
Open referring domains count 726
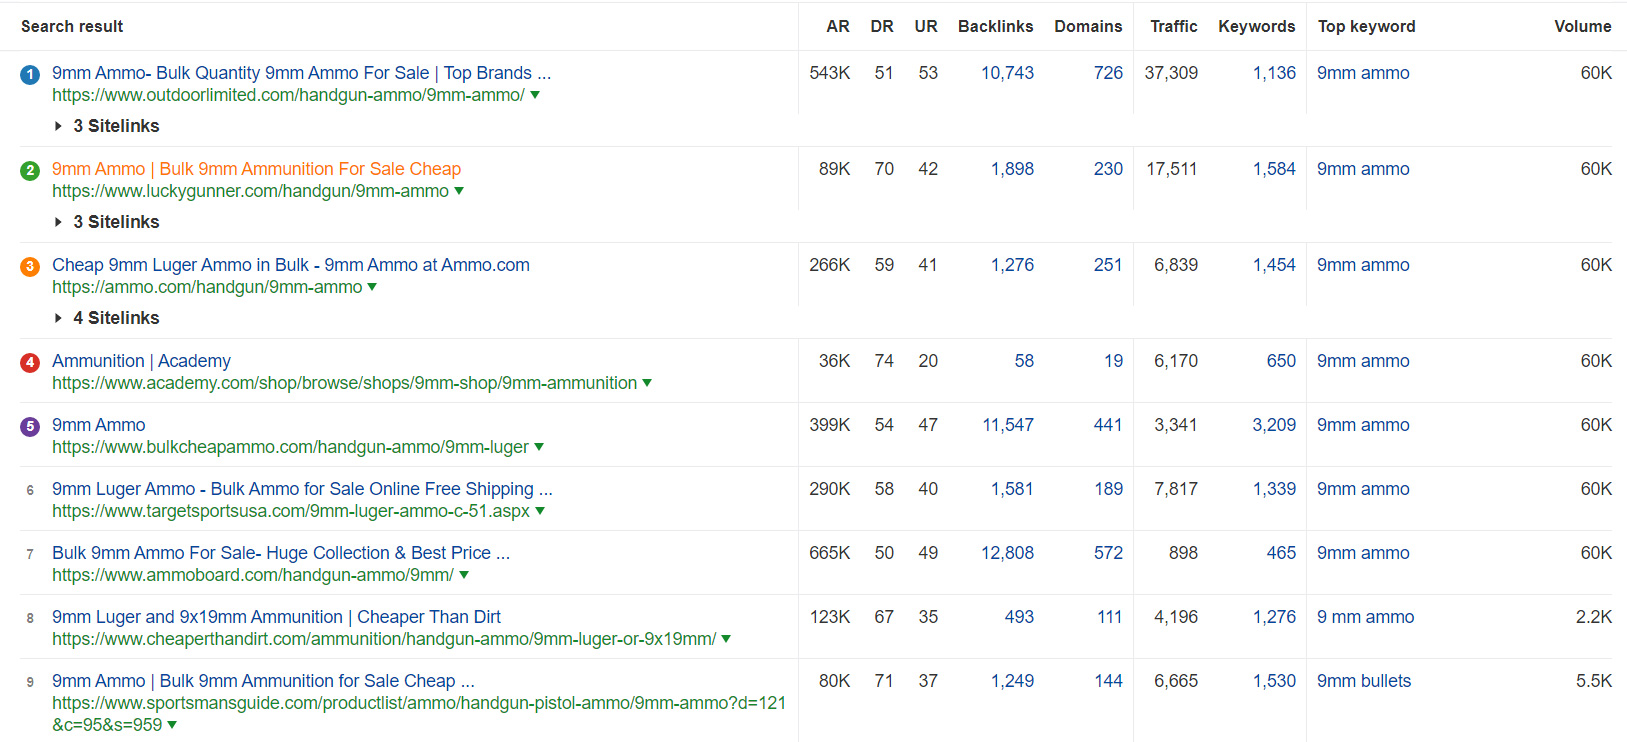1108,73
